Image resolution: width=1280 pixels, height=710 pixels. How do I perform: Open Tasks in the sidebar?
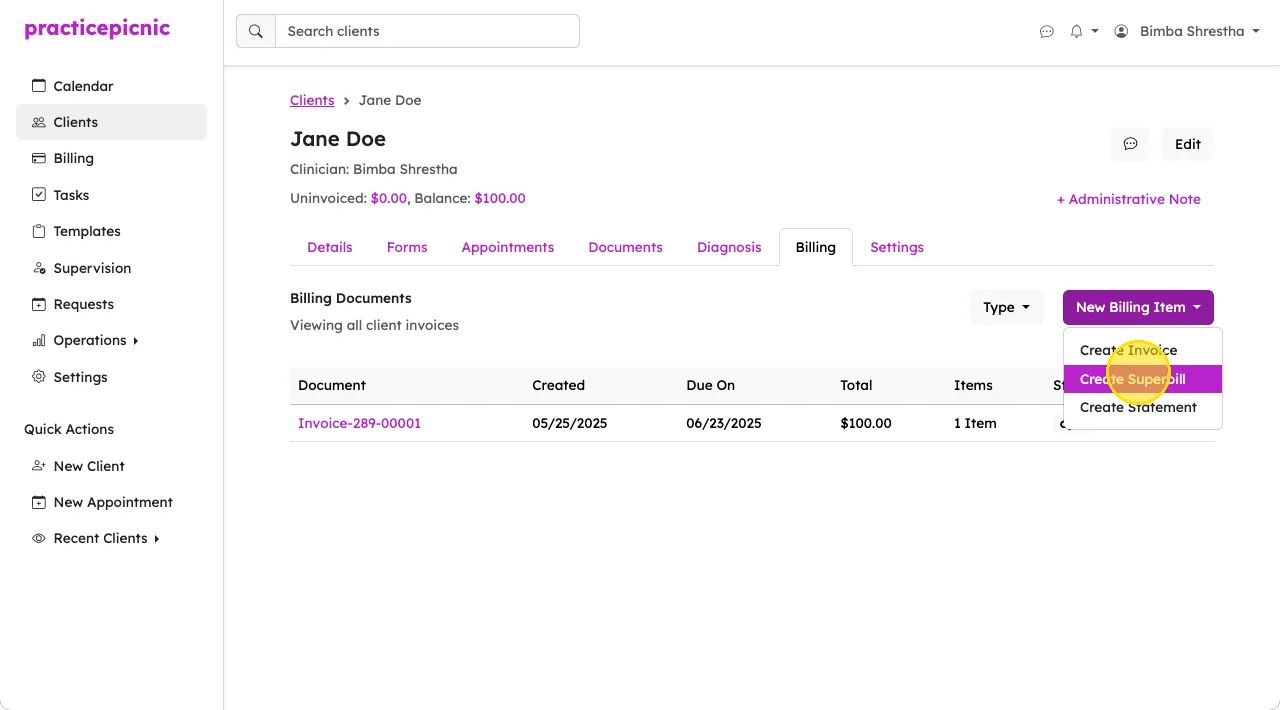[112, 195]
